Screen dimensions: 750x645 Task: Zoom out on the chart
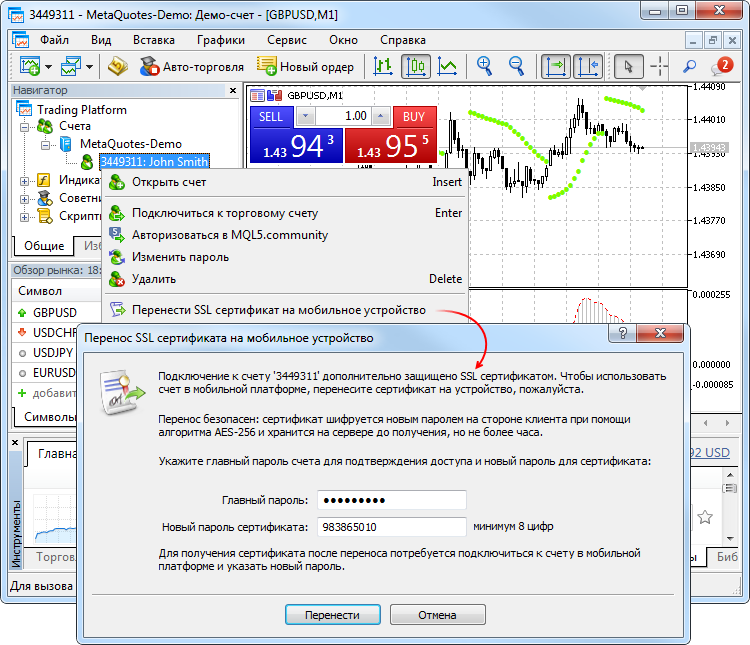[516, 66]
